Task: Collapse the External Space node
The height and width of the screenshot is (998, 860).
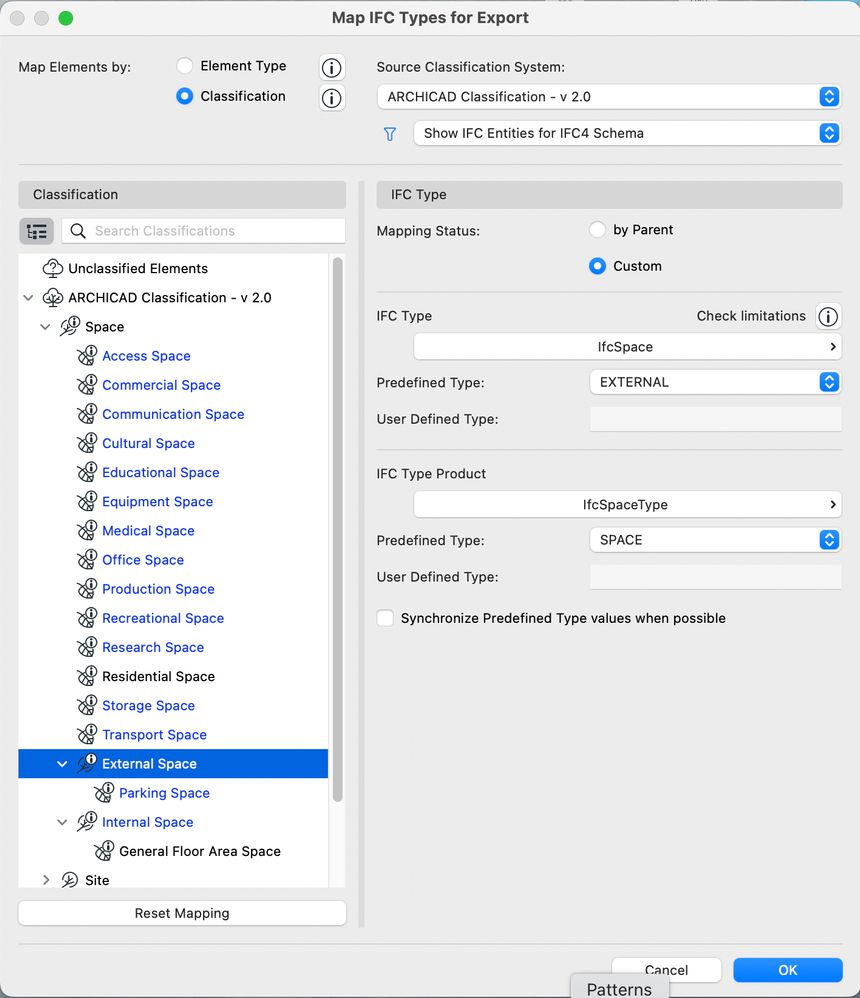Action: 62,764
